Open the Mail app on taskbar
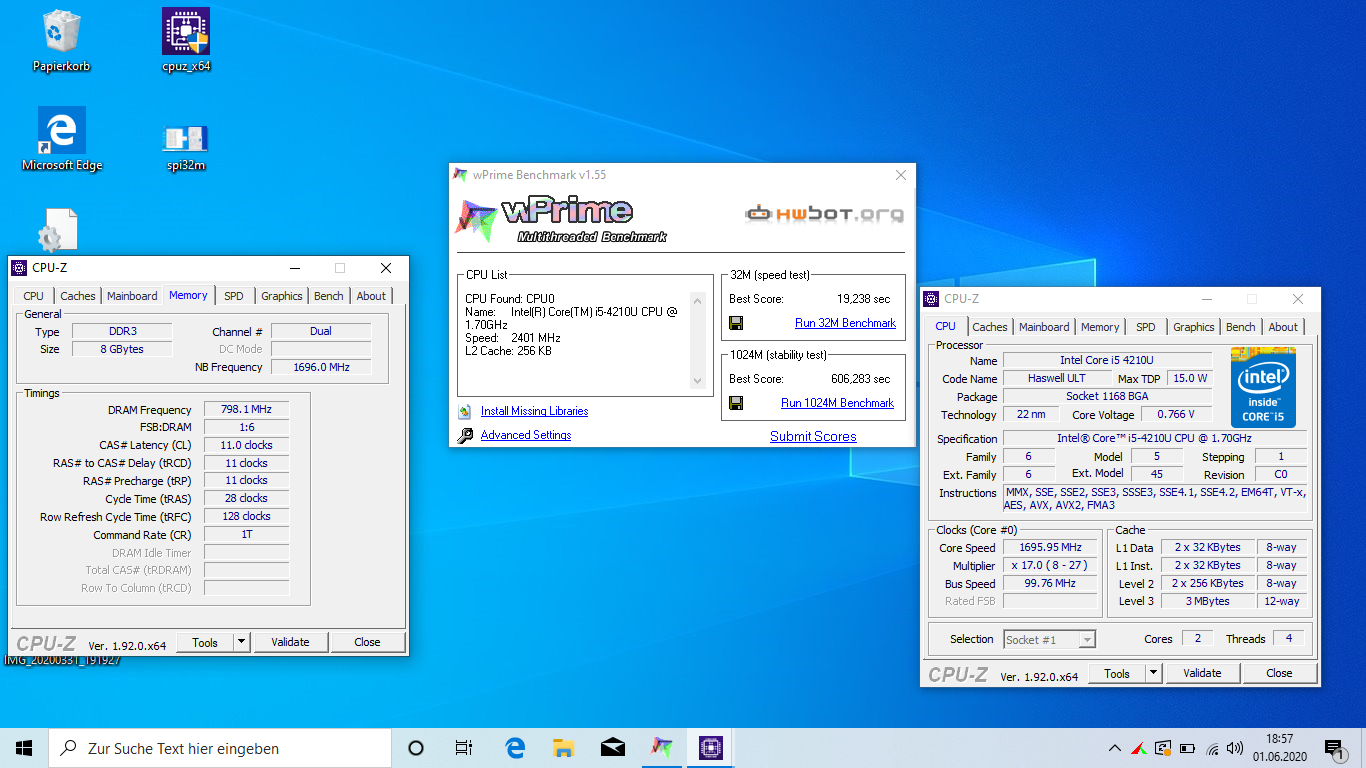The image size is (1366, 768). (613, 748)
